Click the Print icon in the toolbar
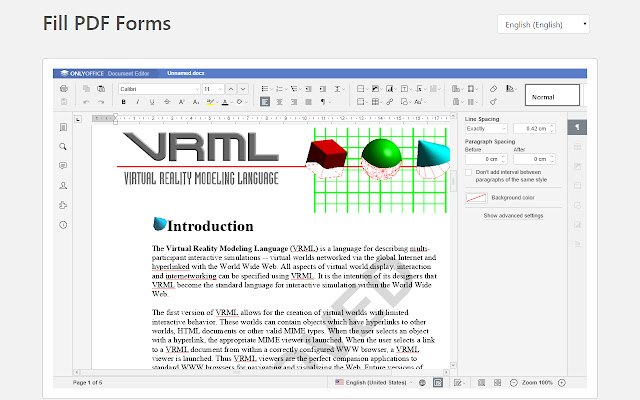Viewport: 640px width, 400px height. 64,89
